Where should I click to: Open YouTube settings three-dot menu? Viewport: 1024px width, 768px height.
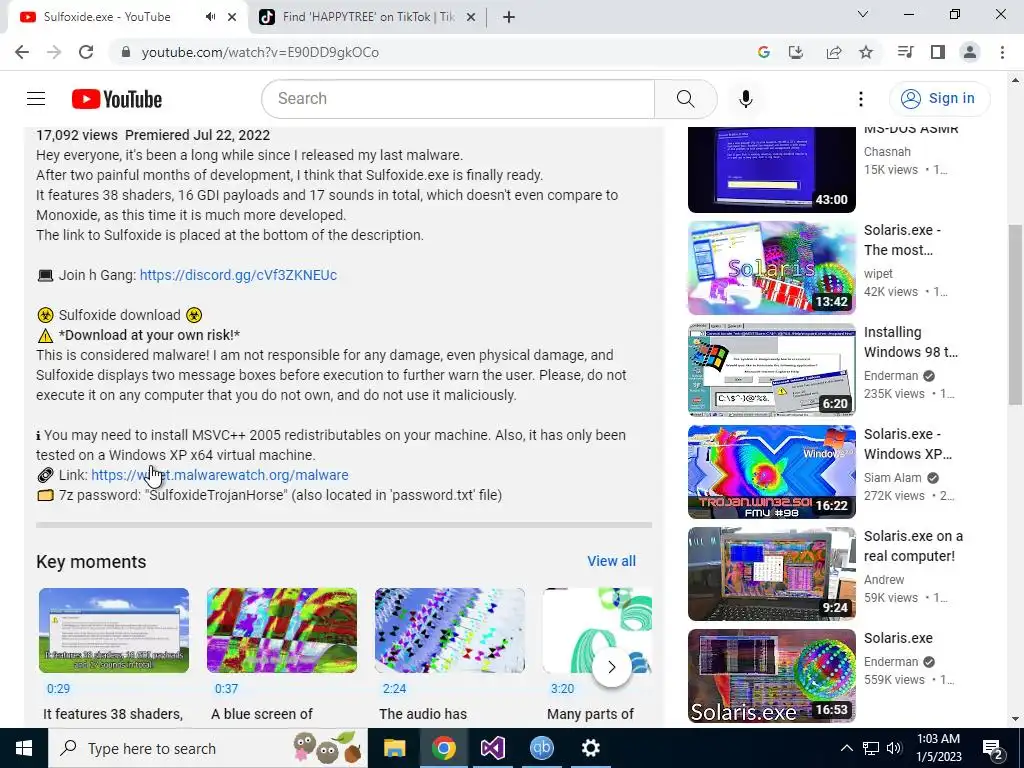[x=861, y=99]
